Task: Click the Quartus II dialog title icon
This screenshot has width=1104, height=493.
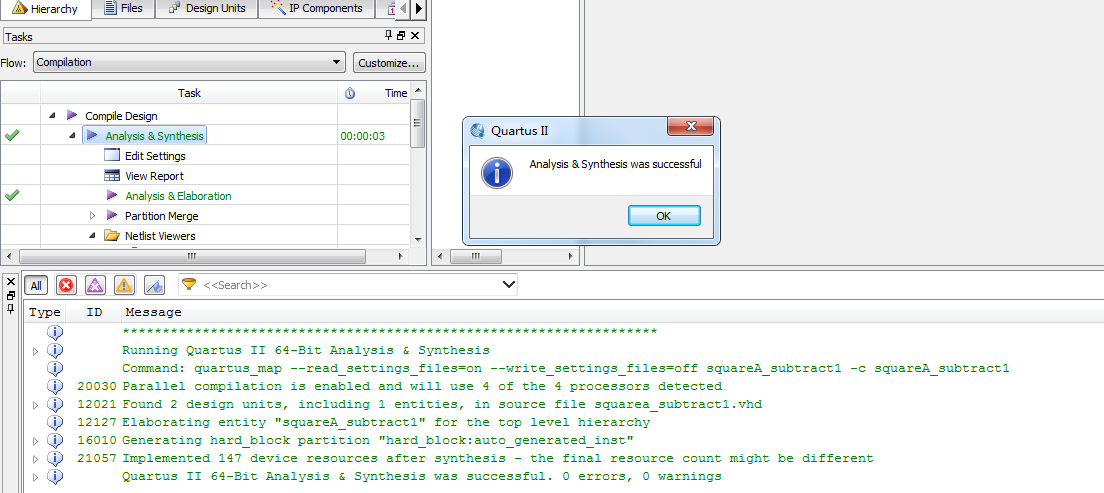Action: click(478, 130)
